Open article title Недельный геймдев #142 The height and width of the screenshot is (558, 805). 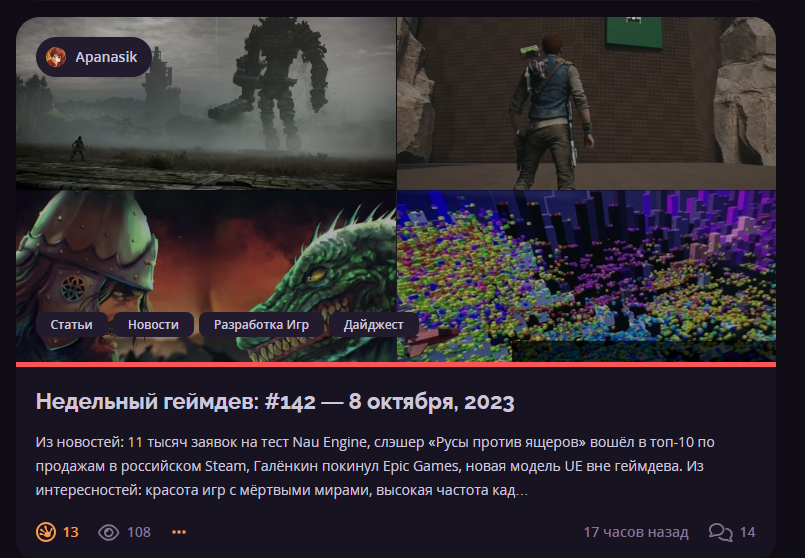pyautogui.click(x=275, y=401)
